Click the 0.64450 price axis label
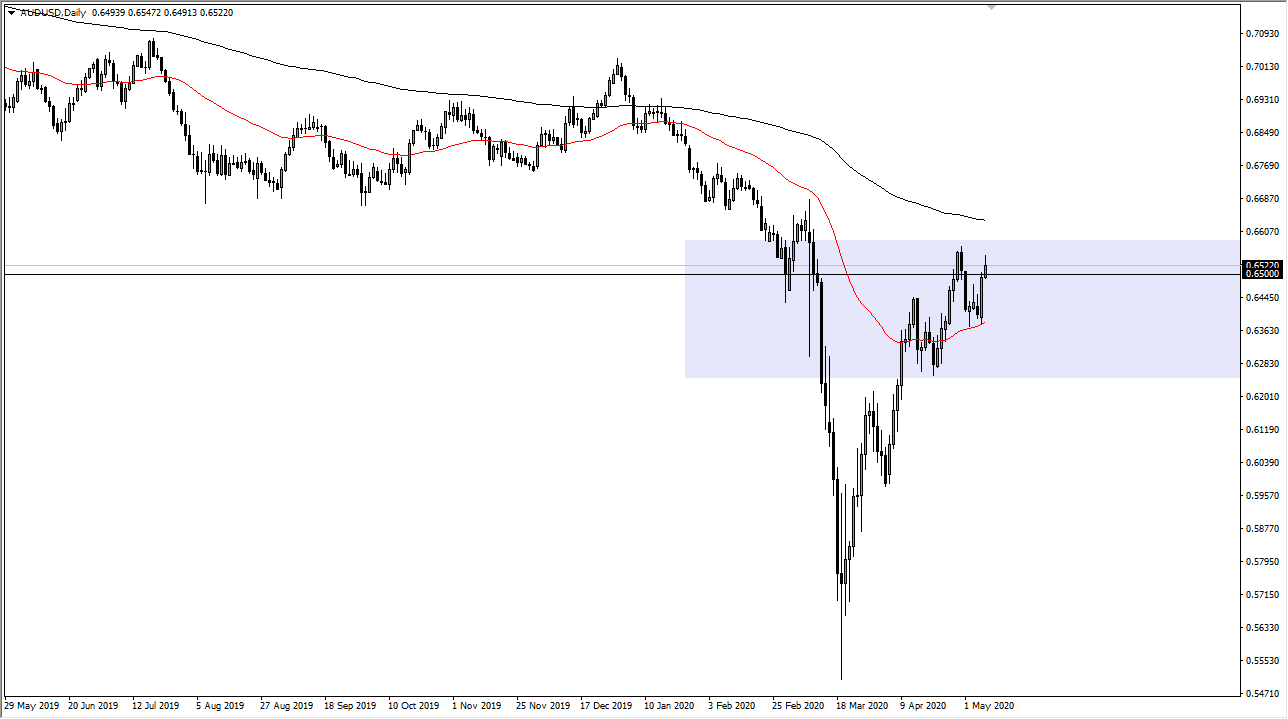The width and height of the screenshot is (1288, 719). (1261, 298)
